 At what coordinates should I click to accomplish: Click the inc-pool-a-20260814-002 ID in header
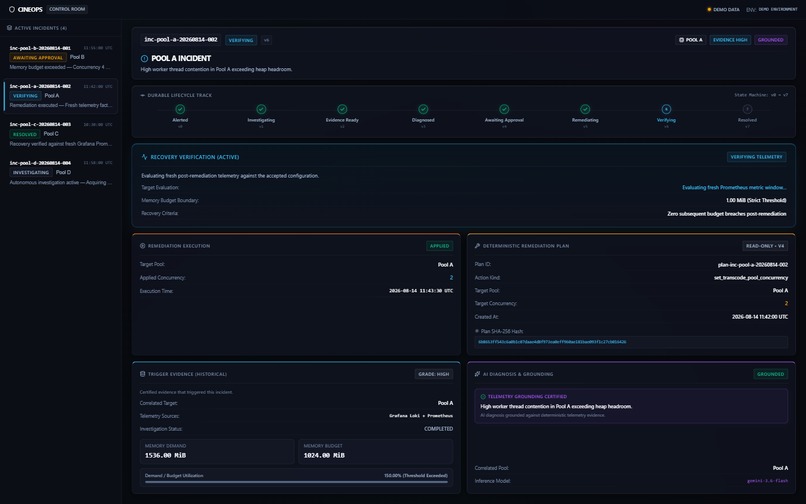tap(181, 40)
